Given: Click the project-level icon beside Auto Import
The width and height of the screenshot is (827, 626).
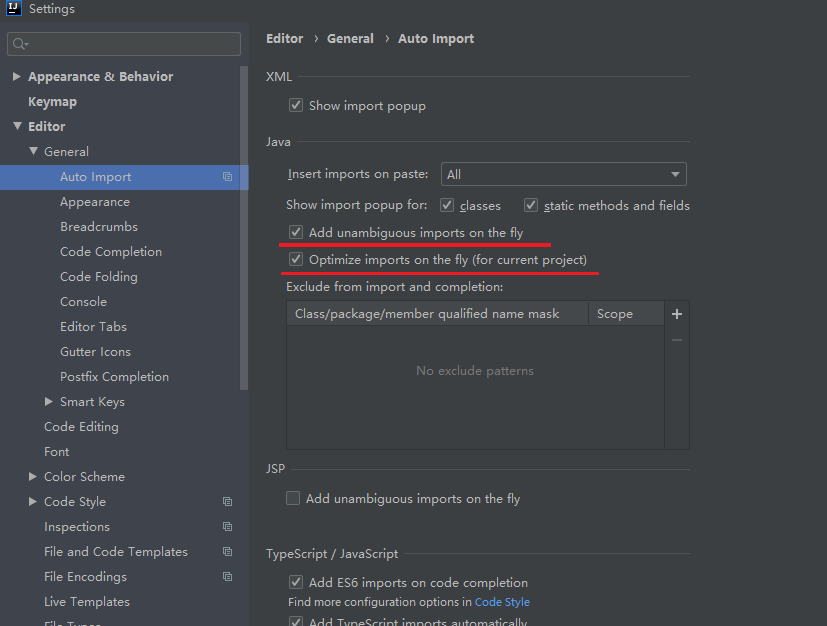Looking at the screenshot, I should 227,177.
